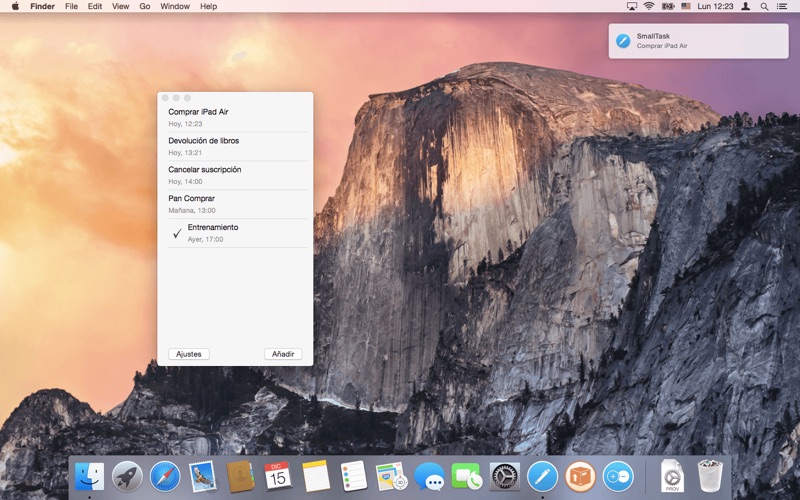Click SmallTask blue pencil Dock icon
This screenshot has width=800, height=500.
542,477
